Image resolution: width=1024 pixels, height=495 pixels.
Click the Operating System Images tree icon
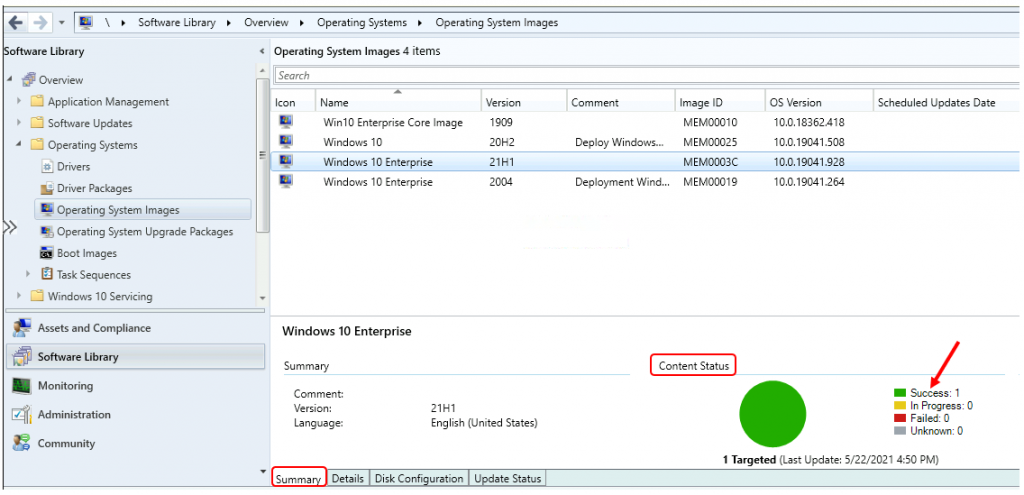46,210
